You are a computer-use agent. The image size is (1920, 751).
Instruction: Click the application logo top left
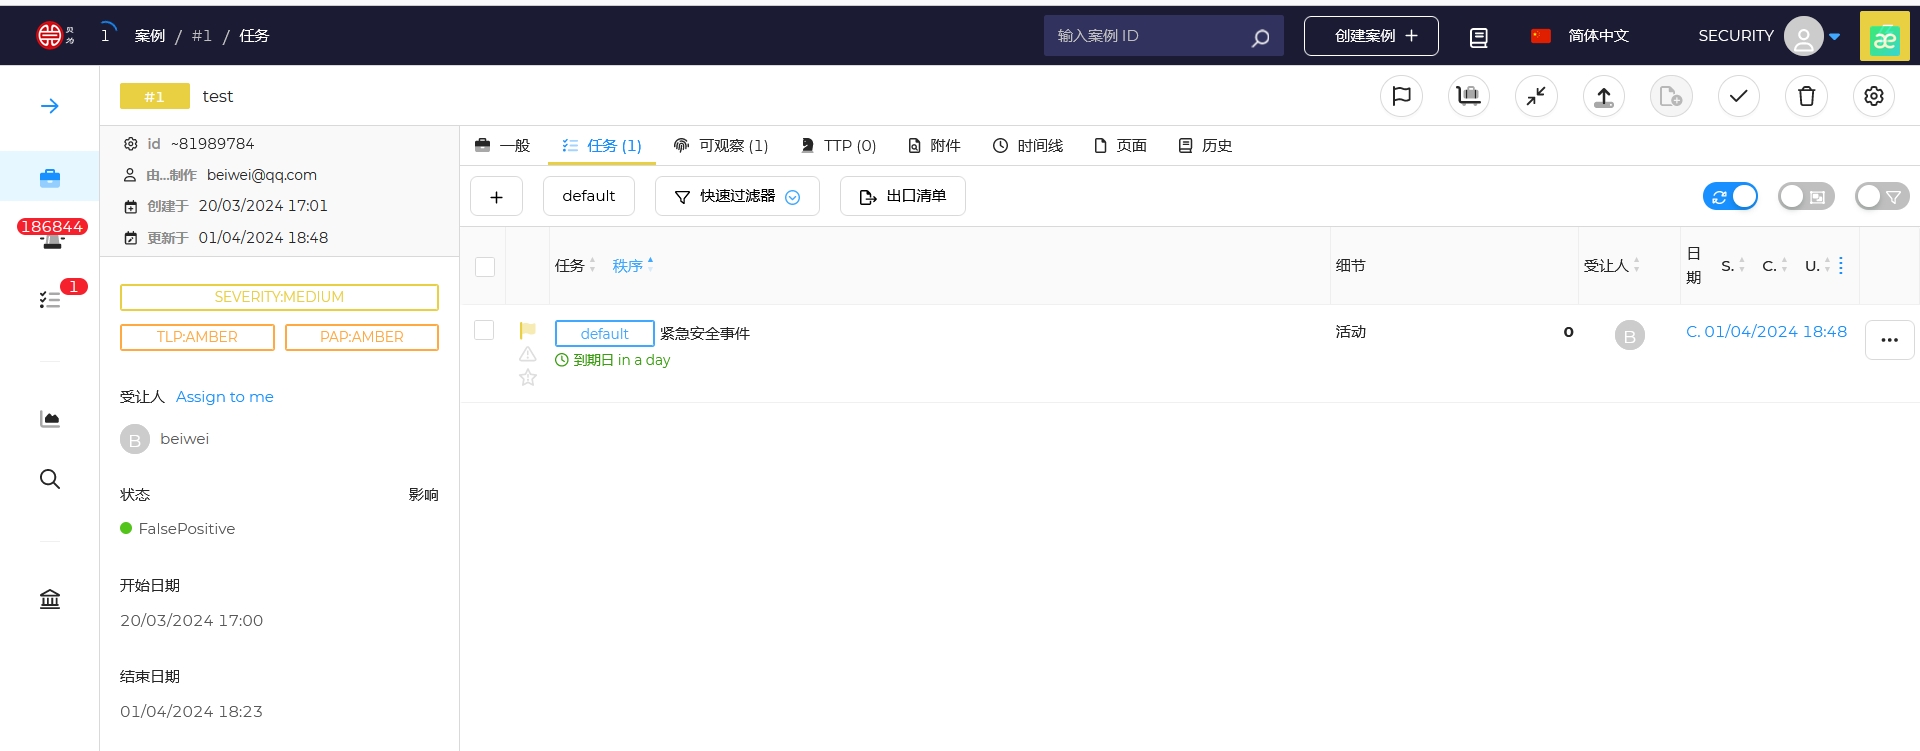click(55, 35)
